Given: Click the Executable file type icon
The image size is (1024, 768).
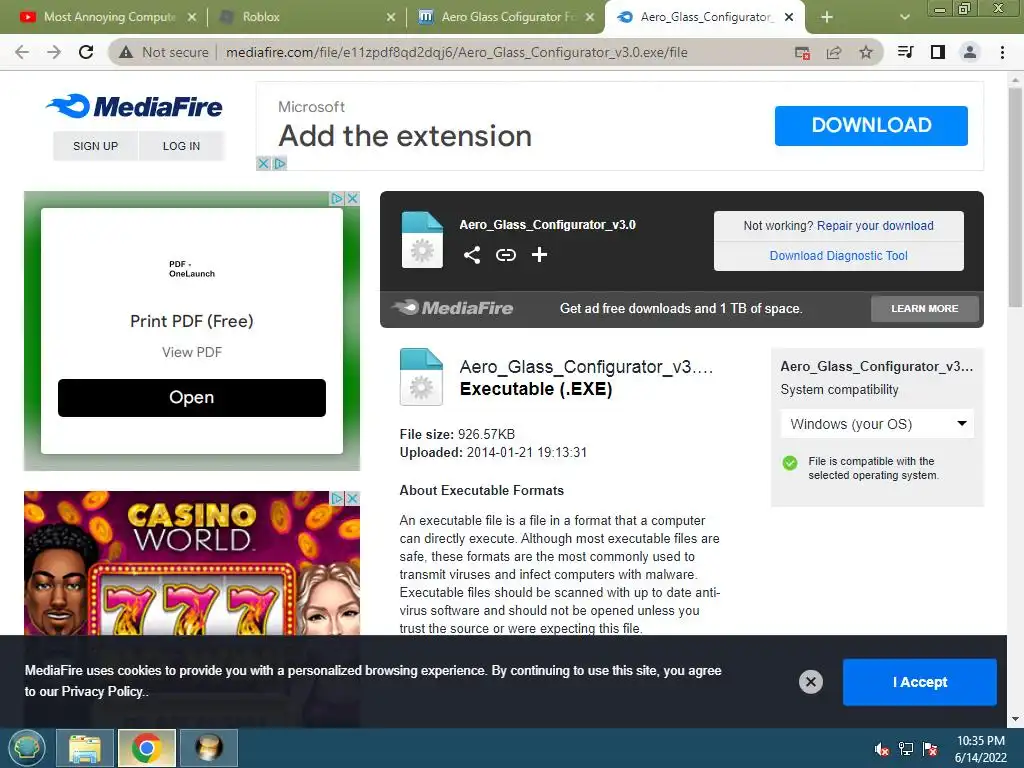Looking at the screenshot, I should [421, 377].
